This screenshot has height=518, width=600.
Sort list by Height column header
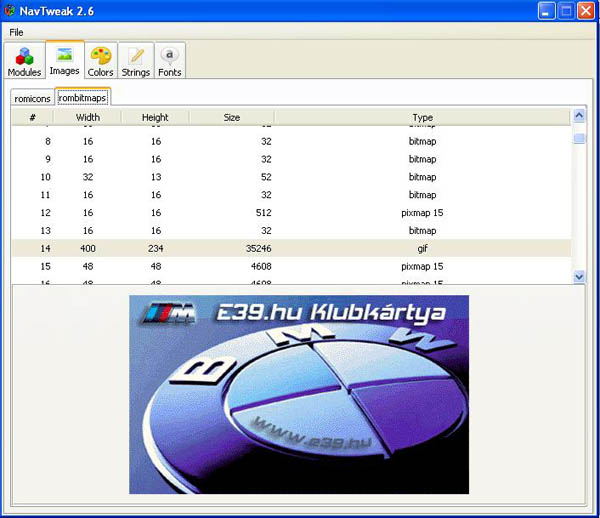coord(155,117)
